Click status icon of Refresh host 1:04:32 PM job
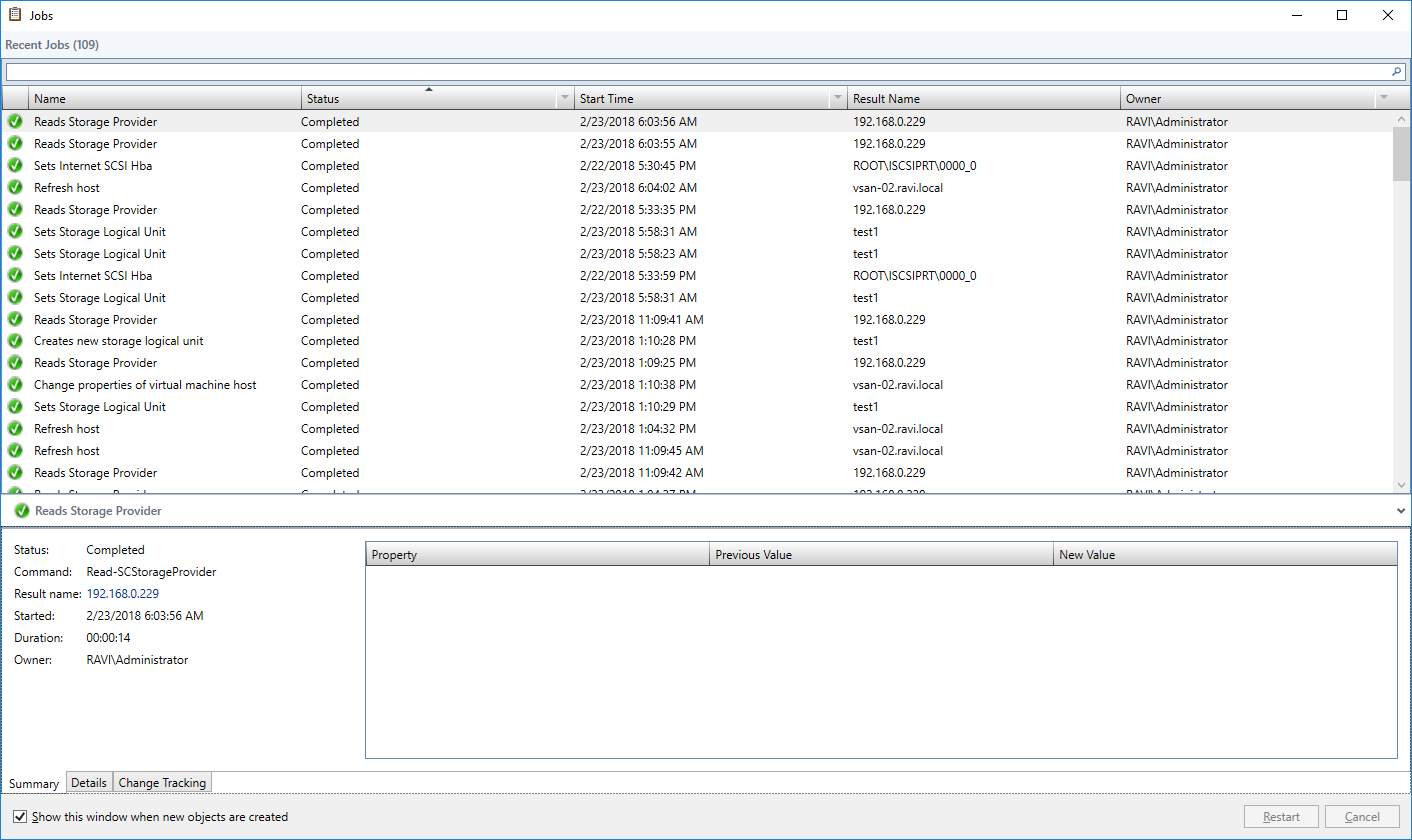Viewport: 1412px width, 840px height. click(x=15, y=429)
